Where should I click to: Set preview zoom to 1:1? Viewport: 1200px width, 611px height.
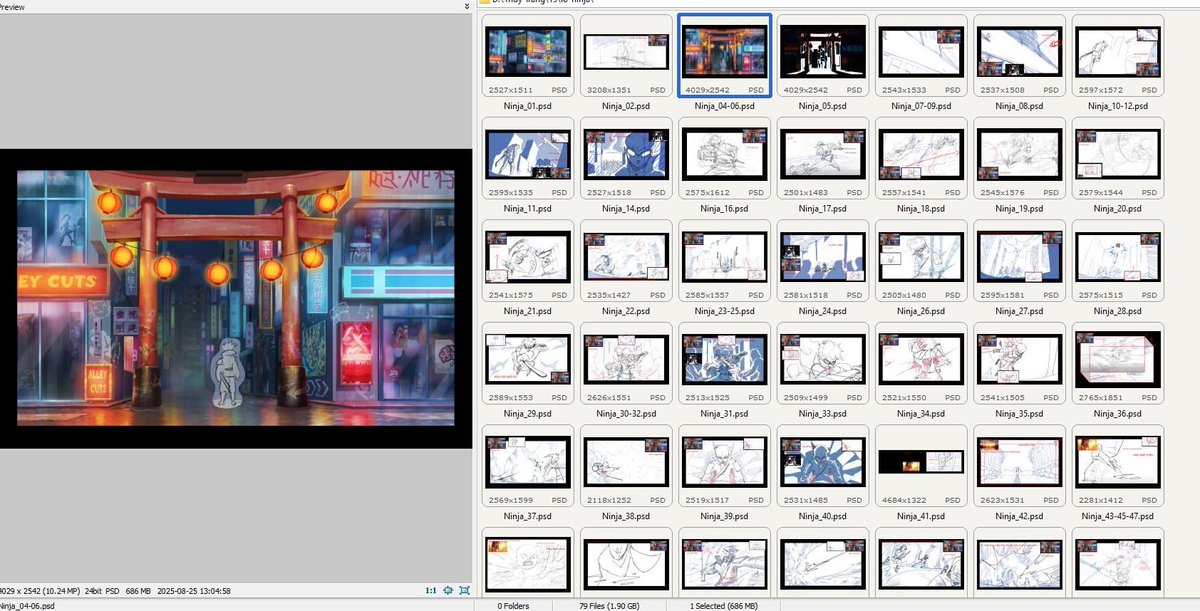(x=431, y=591)
